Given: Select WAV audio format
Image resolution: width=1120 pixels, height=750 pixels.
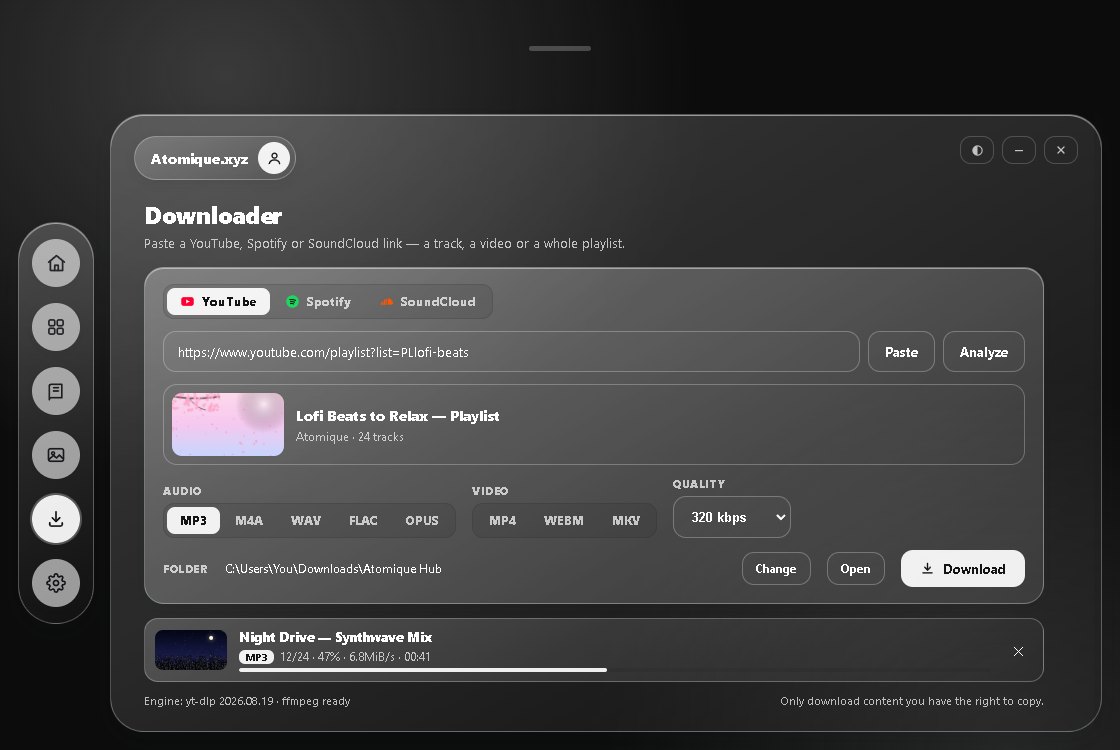Looking at the screenshot, I should tap(306, 520).
